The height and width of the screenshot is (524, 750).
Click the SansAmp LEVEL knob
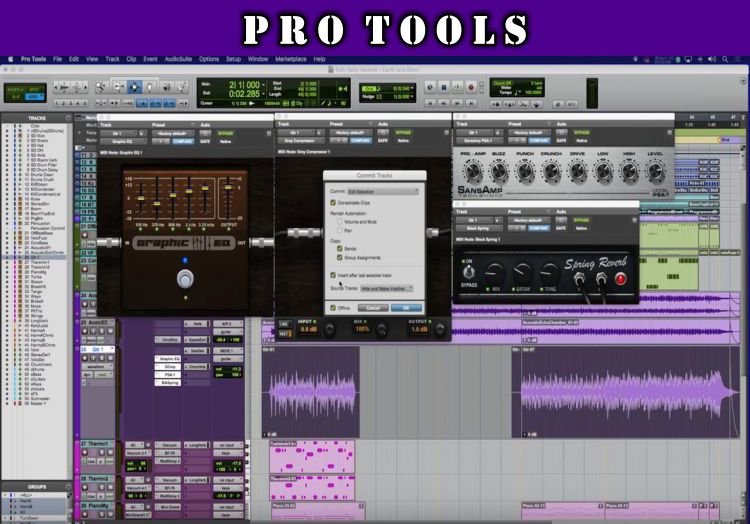[654, 171]
